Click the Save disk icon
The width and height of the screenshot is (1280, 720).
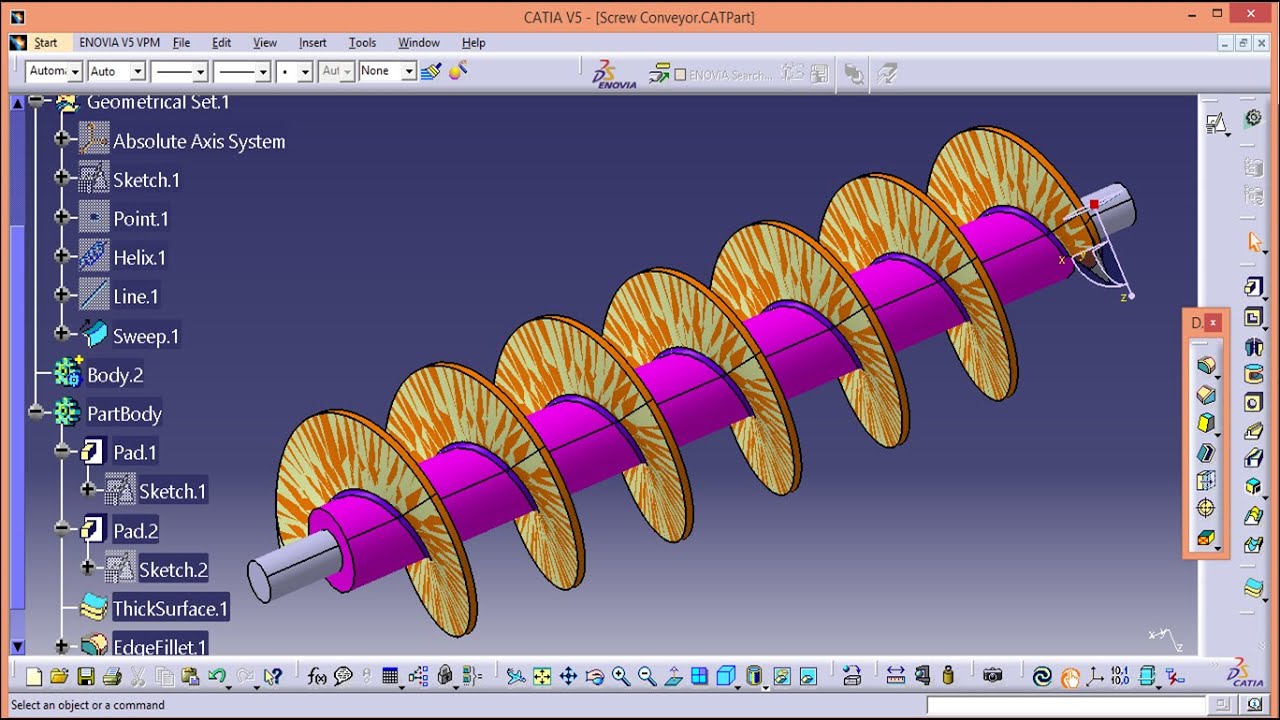tap(86, 677)
